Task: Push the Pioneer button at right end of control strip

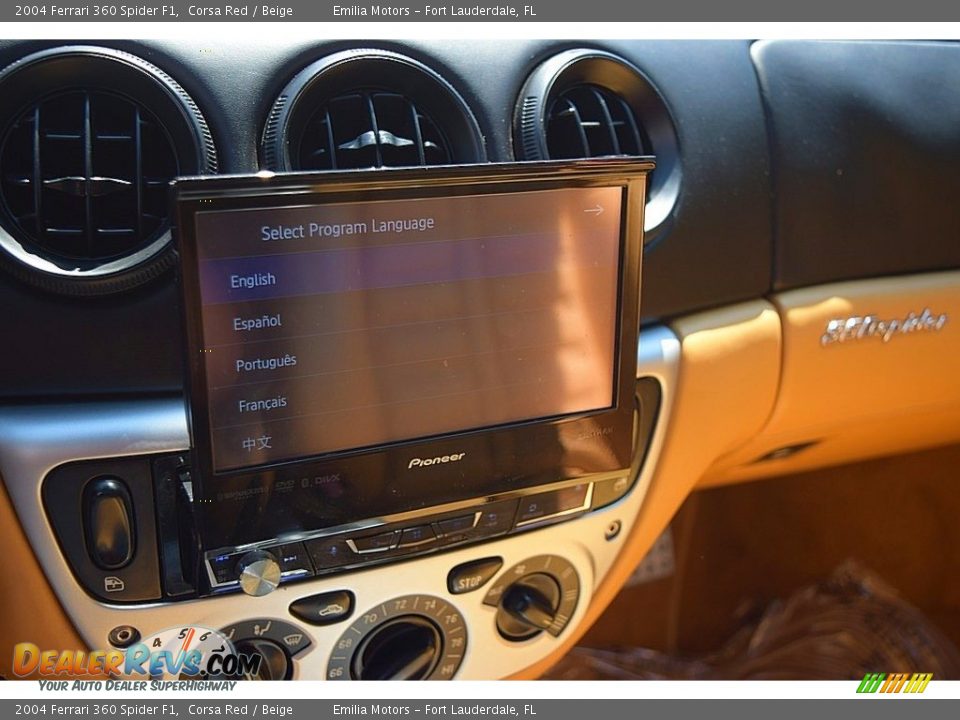Action: coord(554,506)
